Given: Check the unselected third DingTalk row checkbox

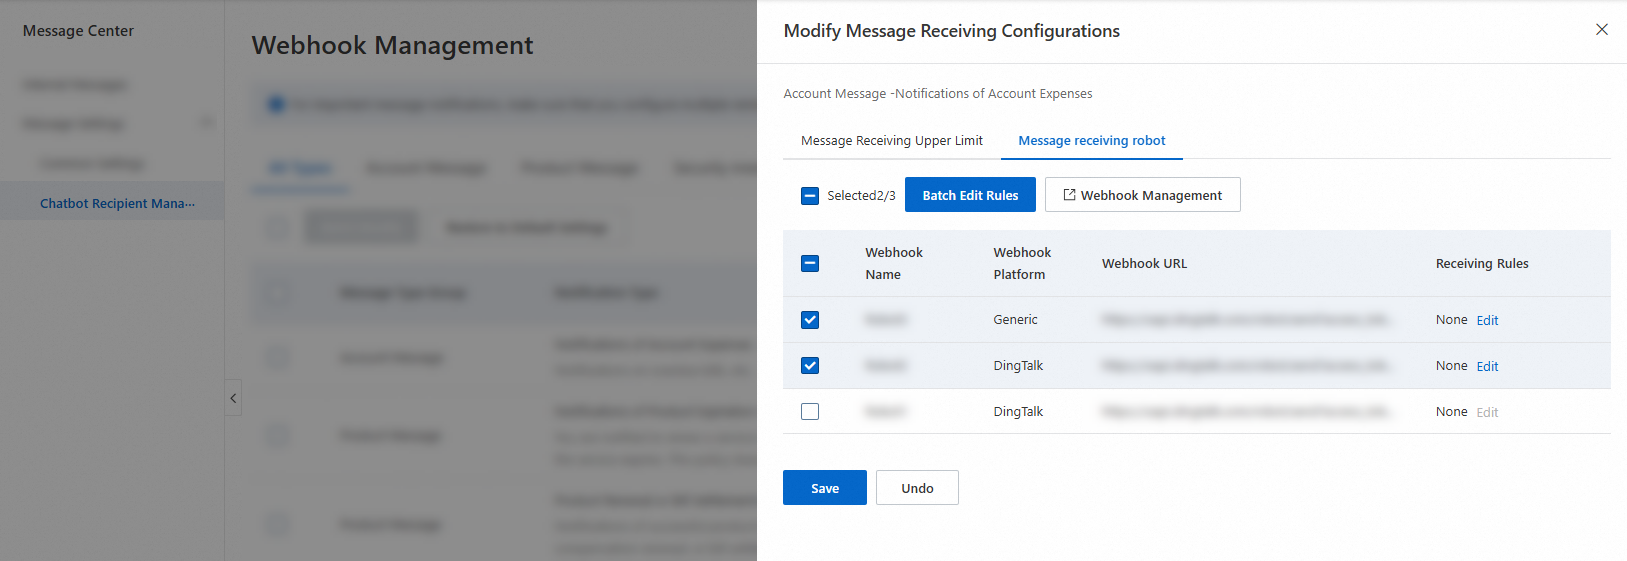Looking at the screenshot, I should coord(810,412).
